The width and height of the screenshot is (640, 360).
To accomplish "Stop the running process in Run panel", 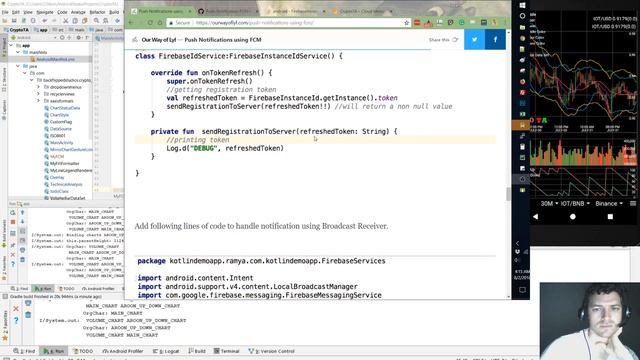I will tap(13, 222).
